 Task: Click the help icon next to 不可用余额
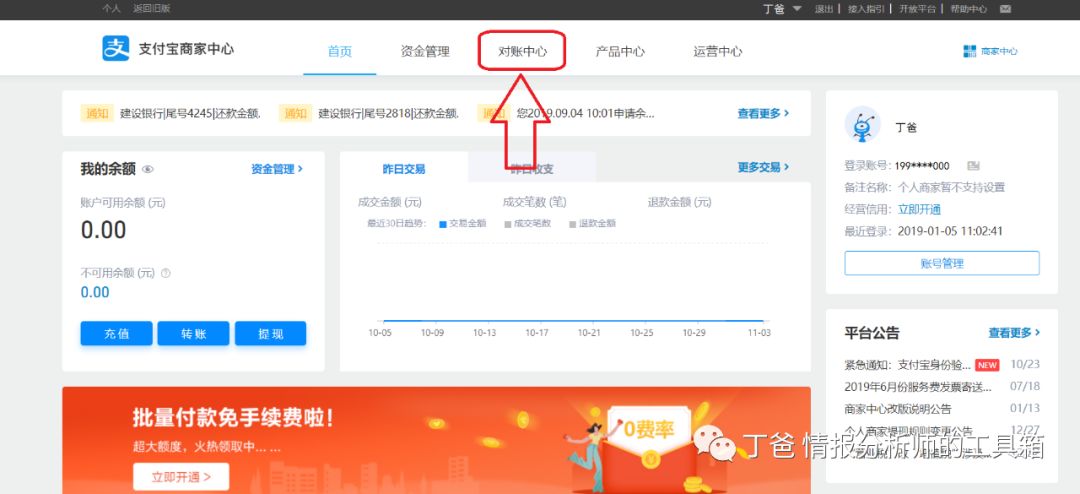(x=165, y=274)
